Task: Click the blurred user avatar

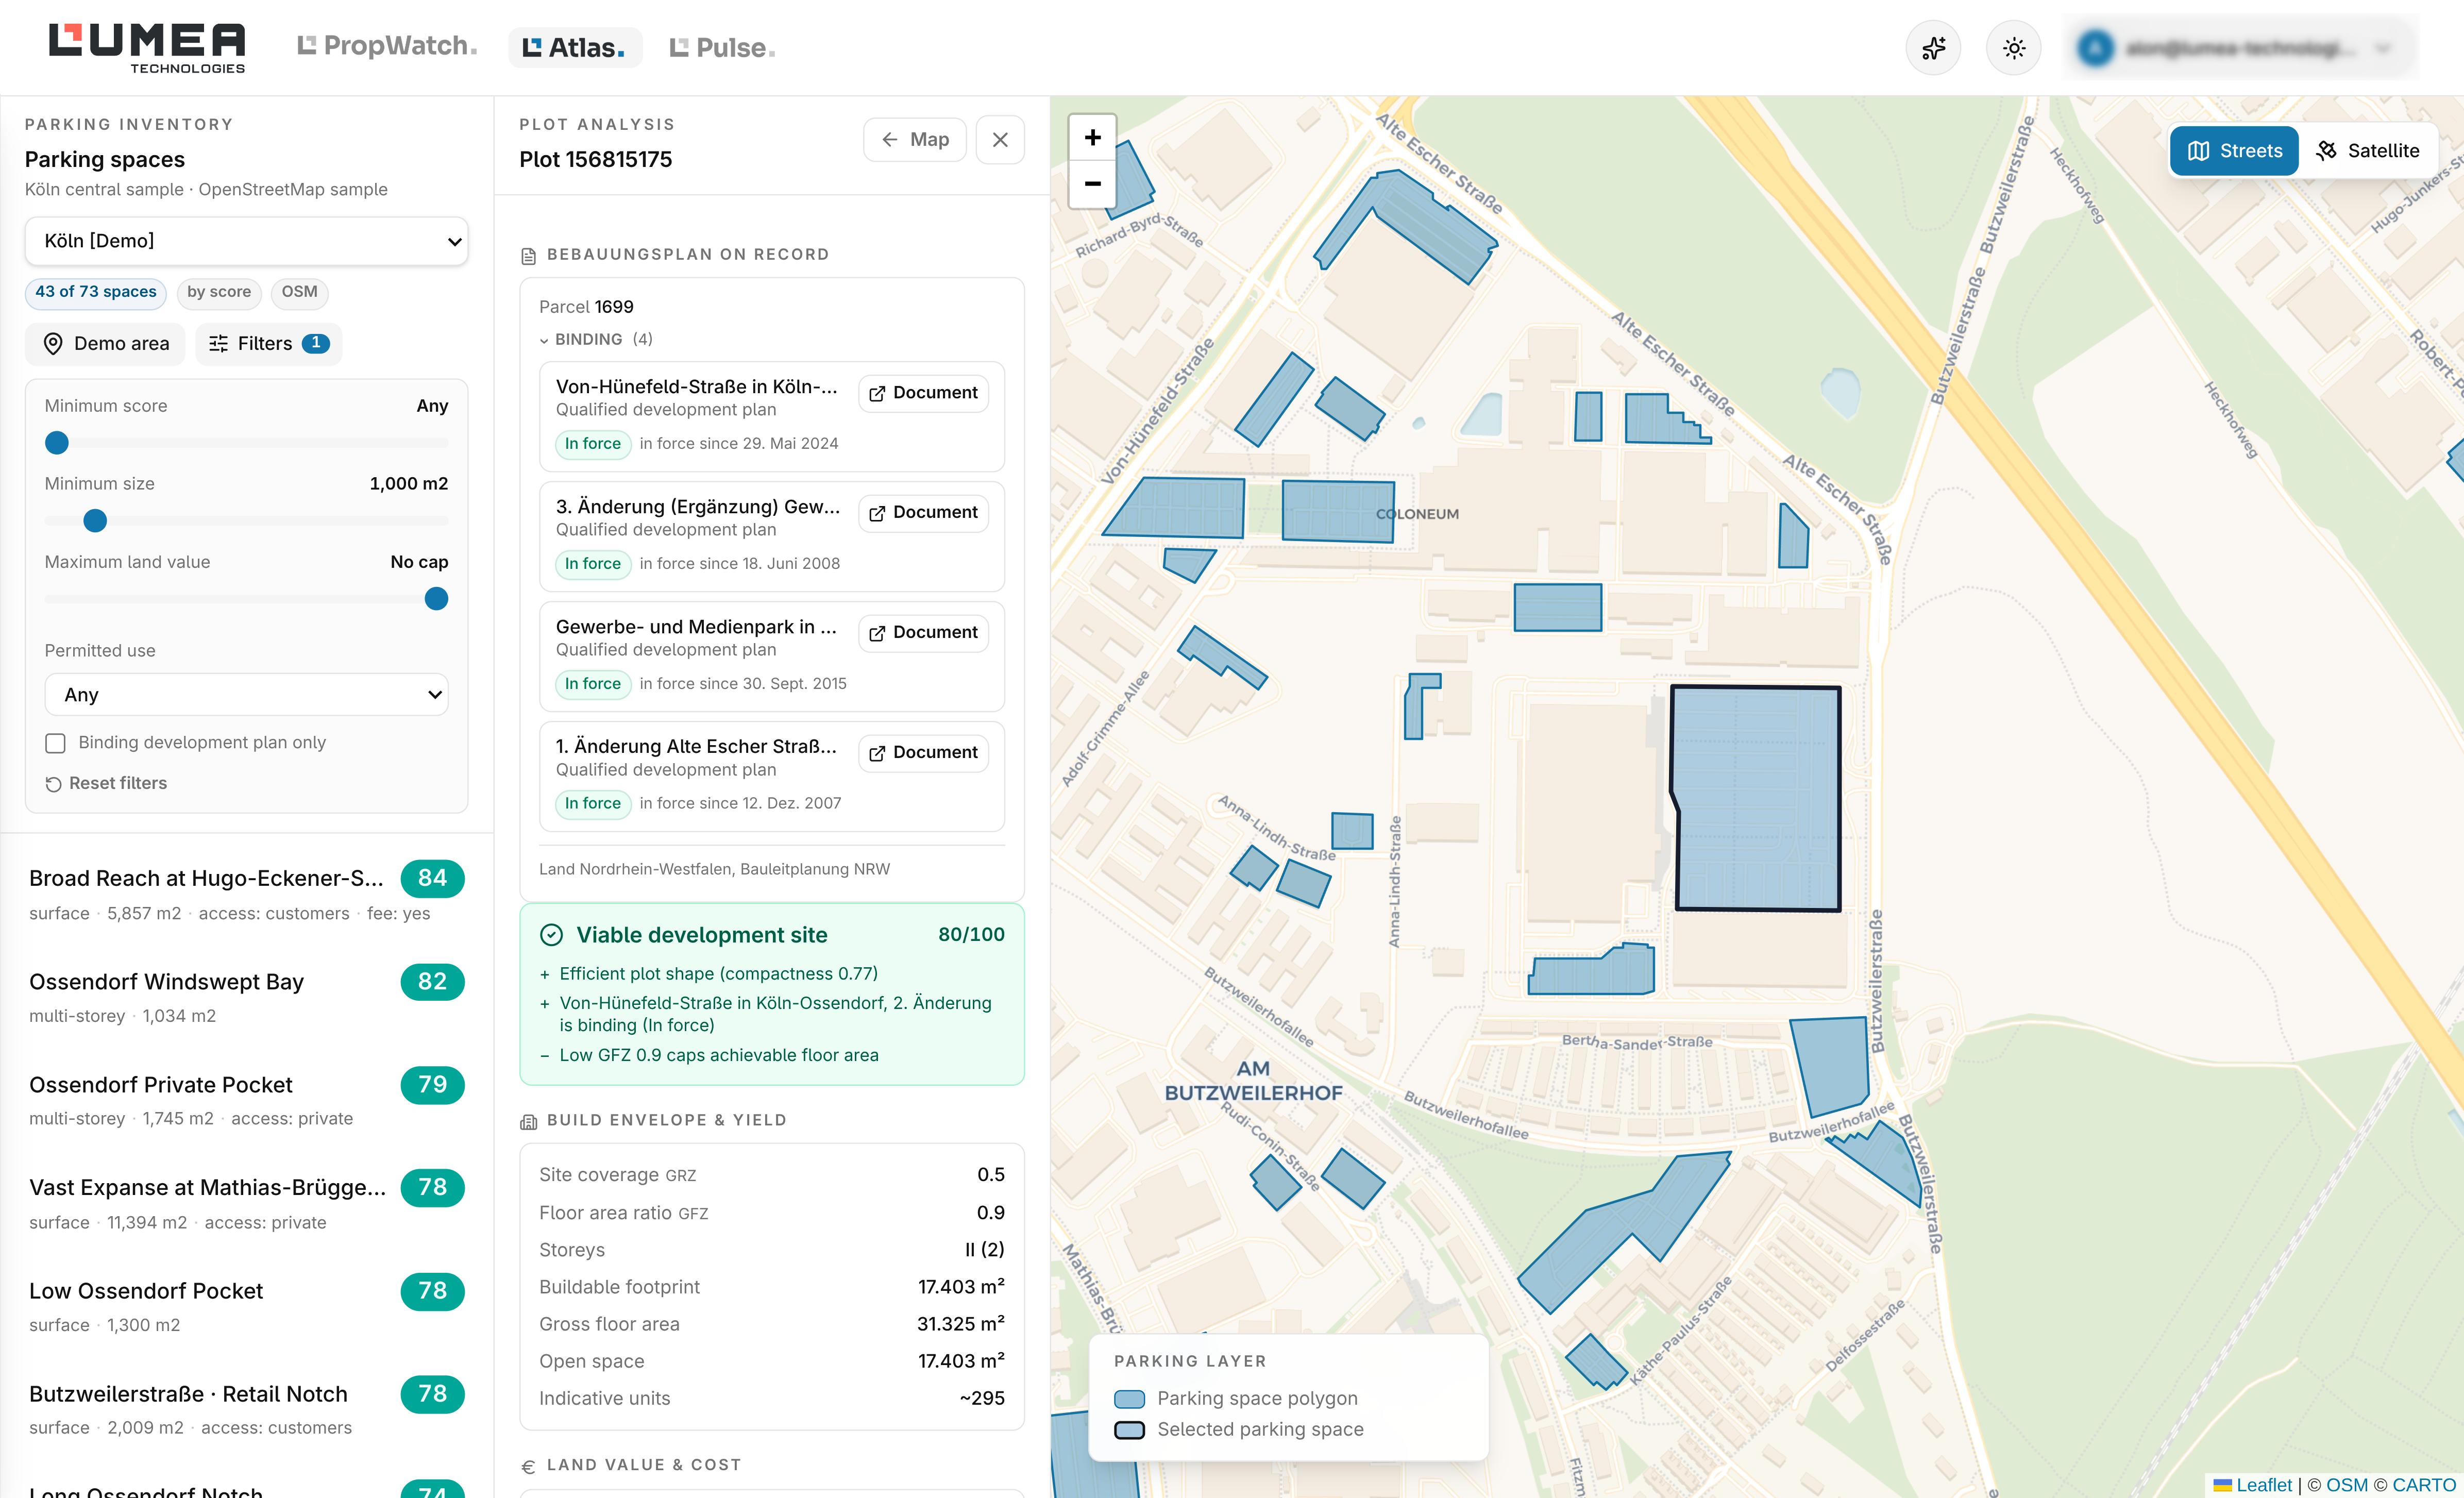Action: (x=2095, y=48)
